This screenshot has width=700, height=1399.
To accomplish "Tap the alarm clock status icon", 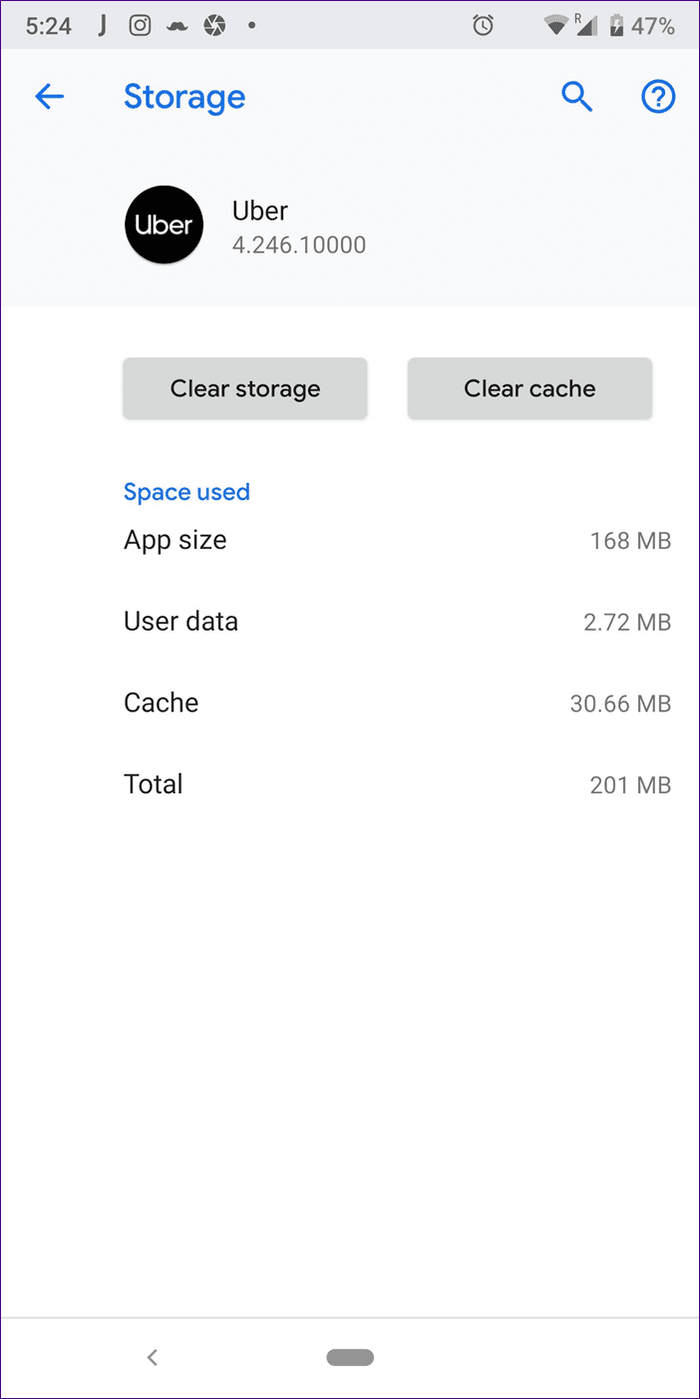I will point(483,25).
